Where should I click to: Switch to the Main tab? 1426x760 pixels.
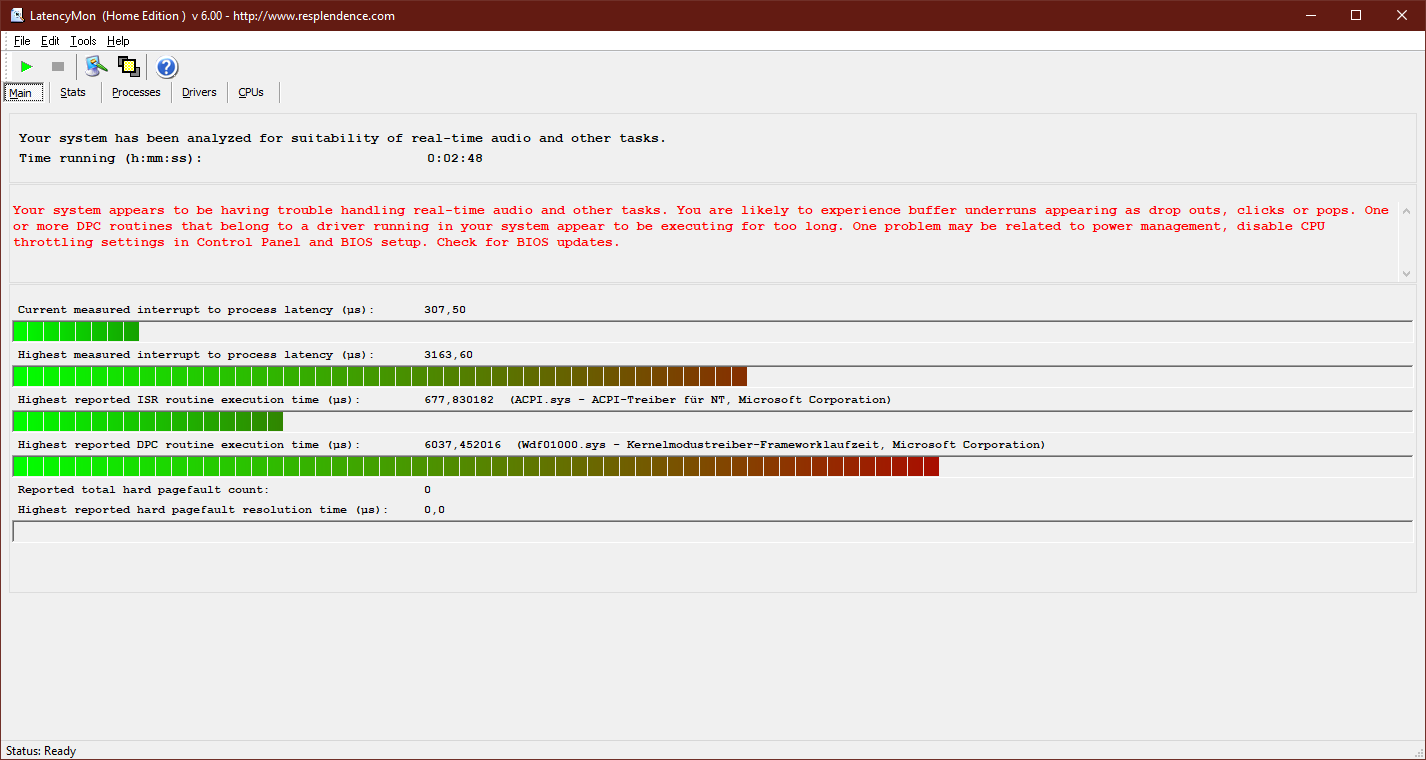click(23, 92)
